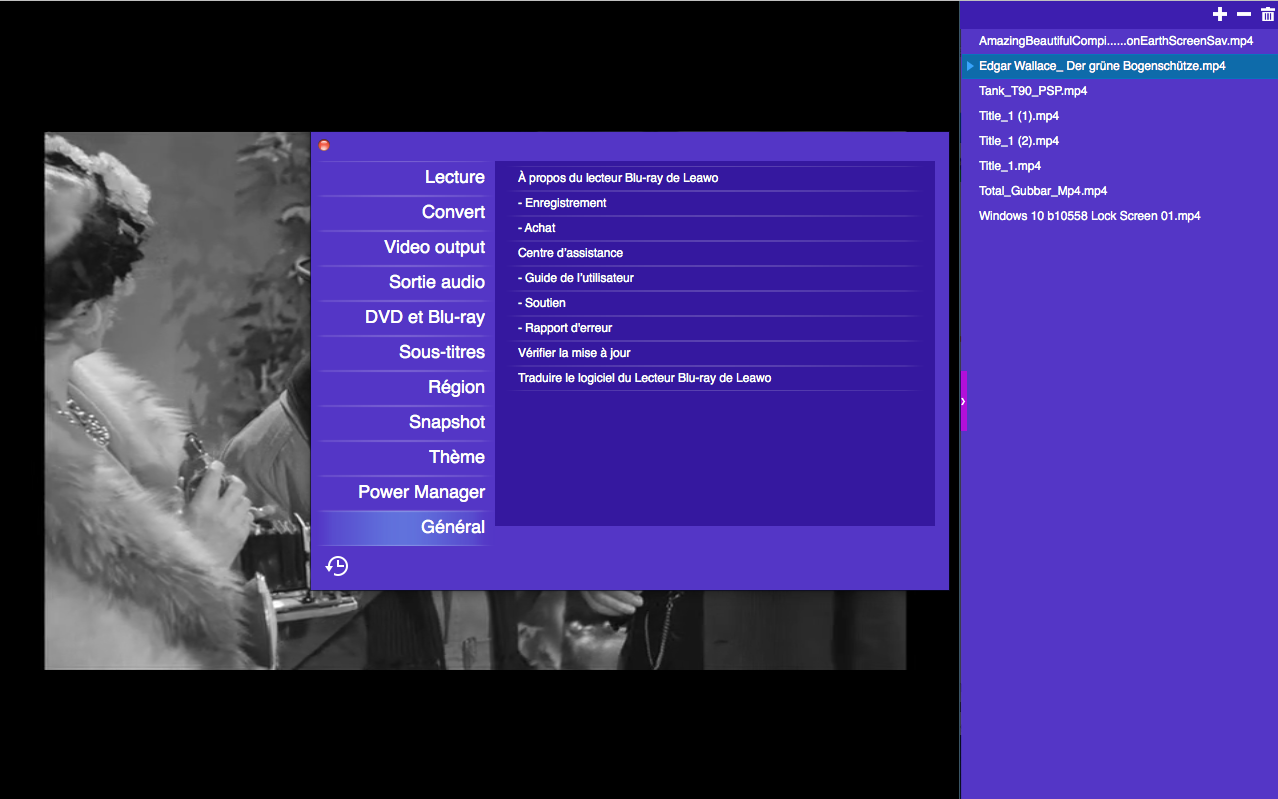Select Edgar Wallace_ Der grüne Bogenschütze.mp4
This screenshot has width=1278, height=799.
[1119, 66]
